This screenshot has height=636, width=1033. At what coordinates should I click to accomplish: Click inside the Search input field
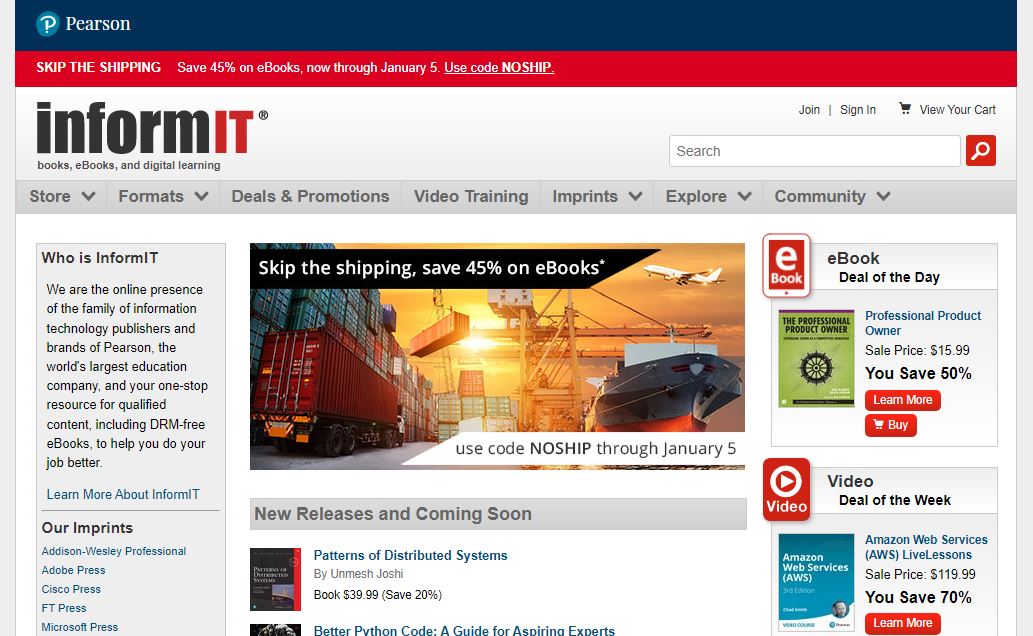click(810, 150)
